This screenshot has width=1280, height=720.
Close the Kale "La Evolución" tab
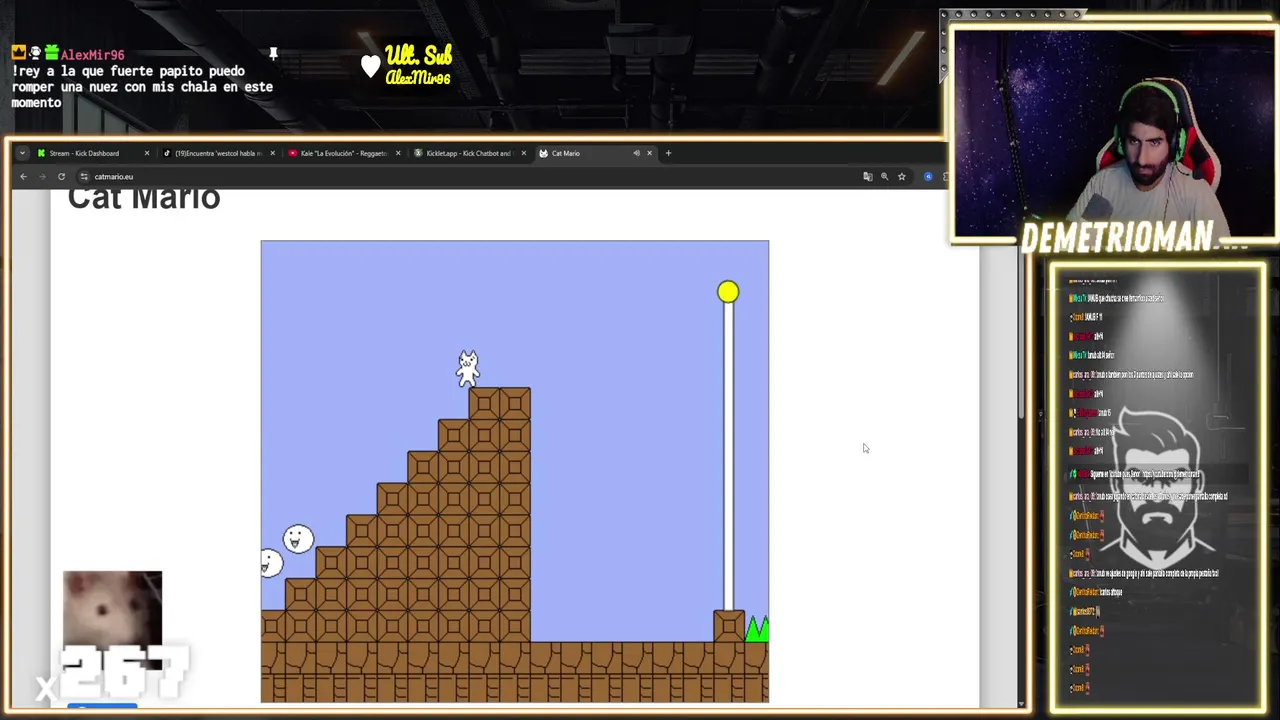tap(398, 153)
